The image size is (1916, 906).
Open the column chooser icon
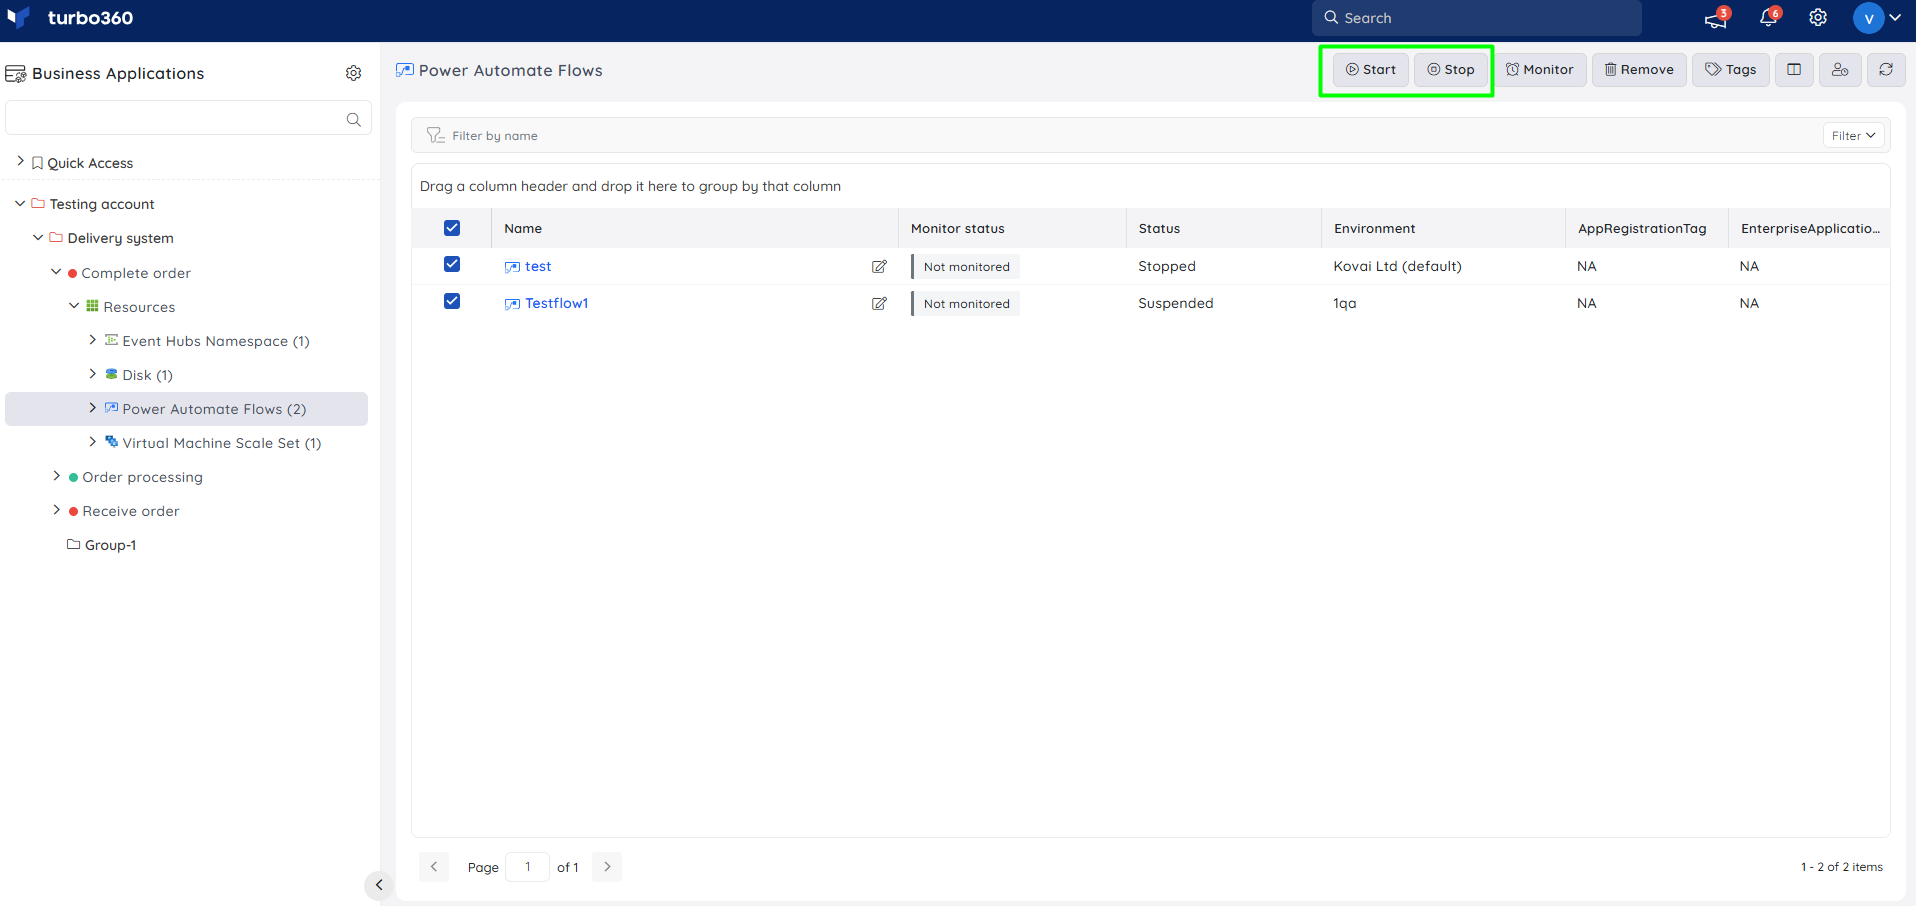[1794, 70]
